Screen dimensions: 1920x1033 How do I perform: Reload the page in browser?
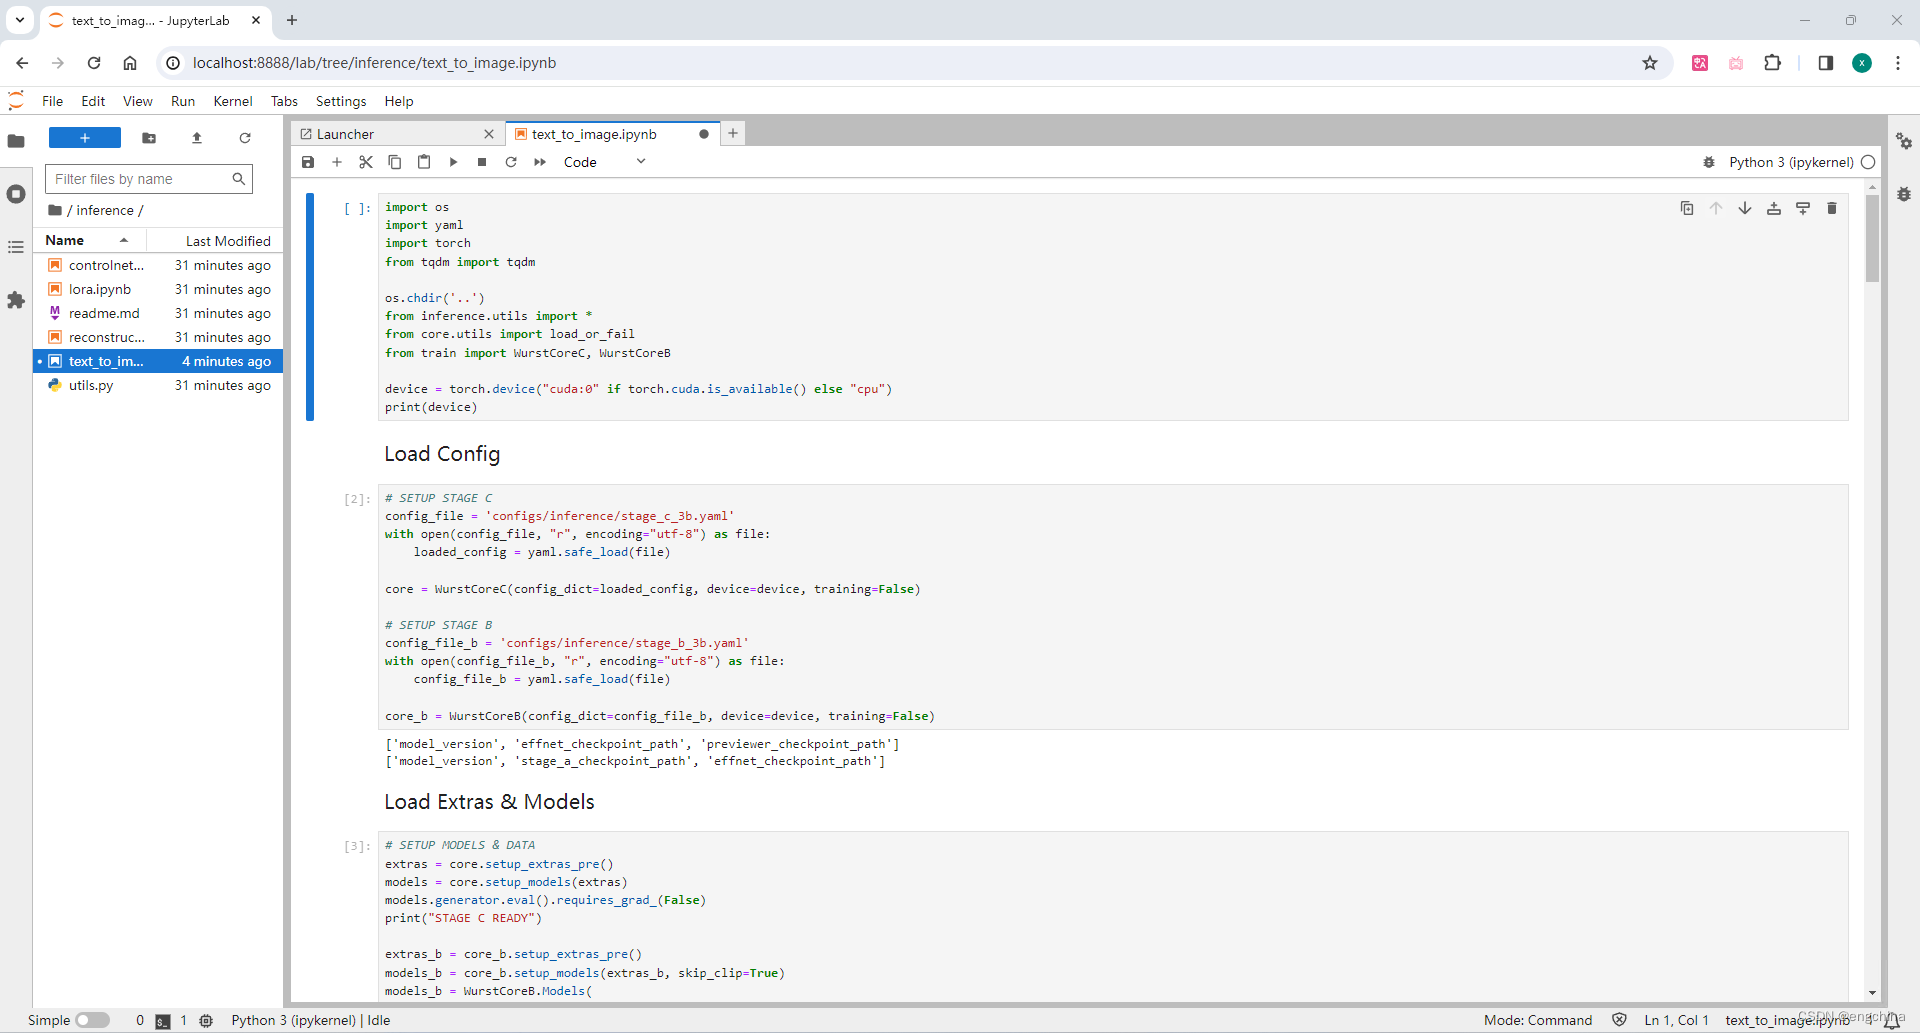94,63
